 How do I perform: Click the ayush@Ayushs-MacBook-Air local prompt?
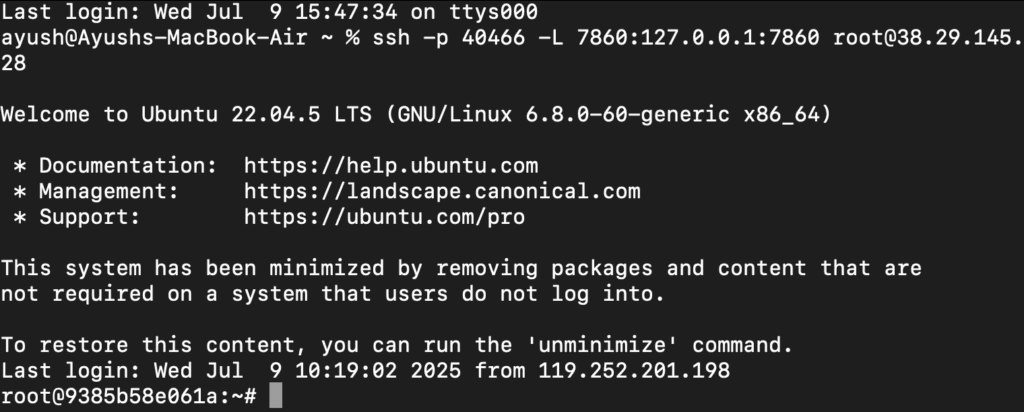[x=154, y=37]
